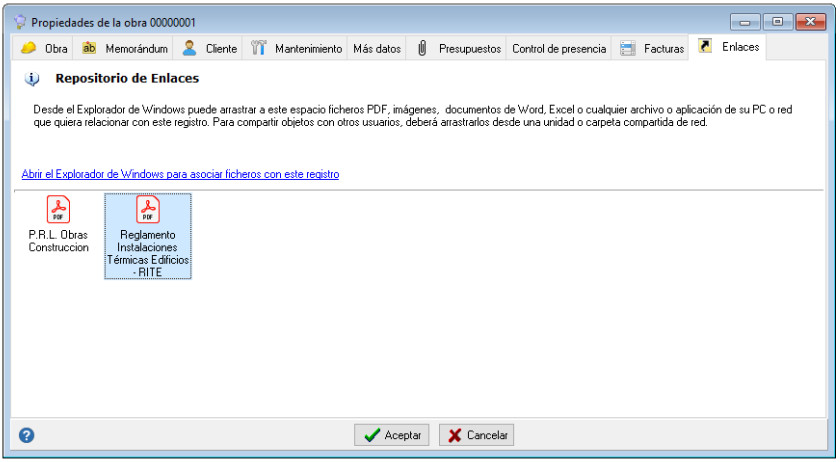Open the Memorándum tab

pyautogui.click(x=135, y=48)
